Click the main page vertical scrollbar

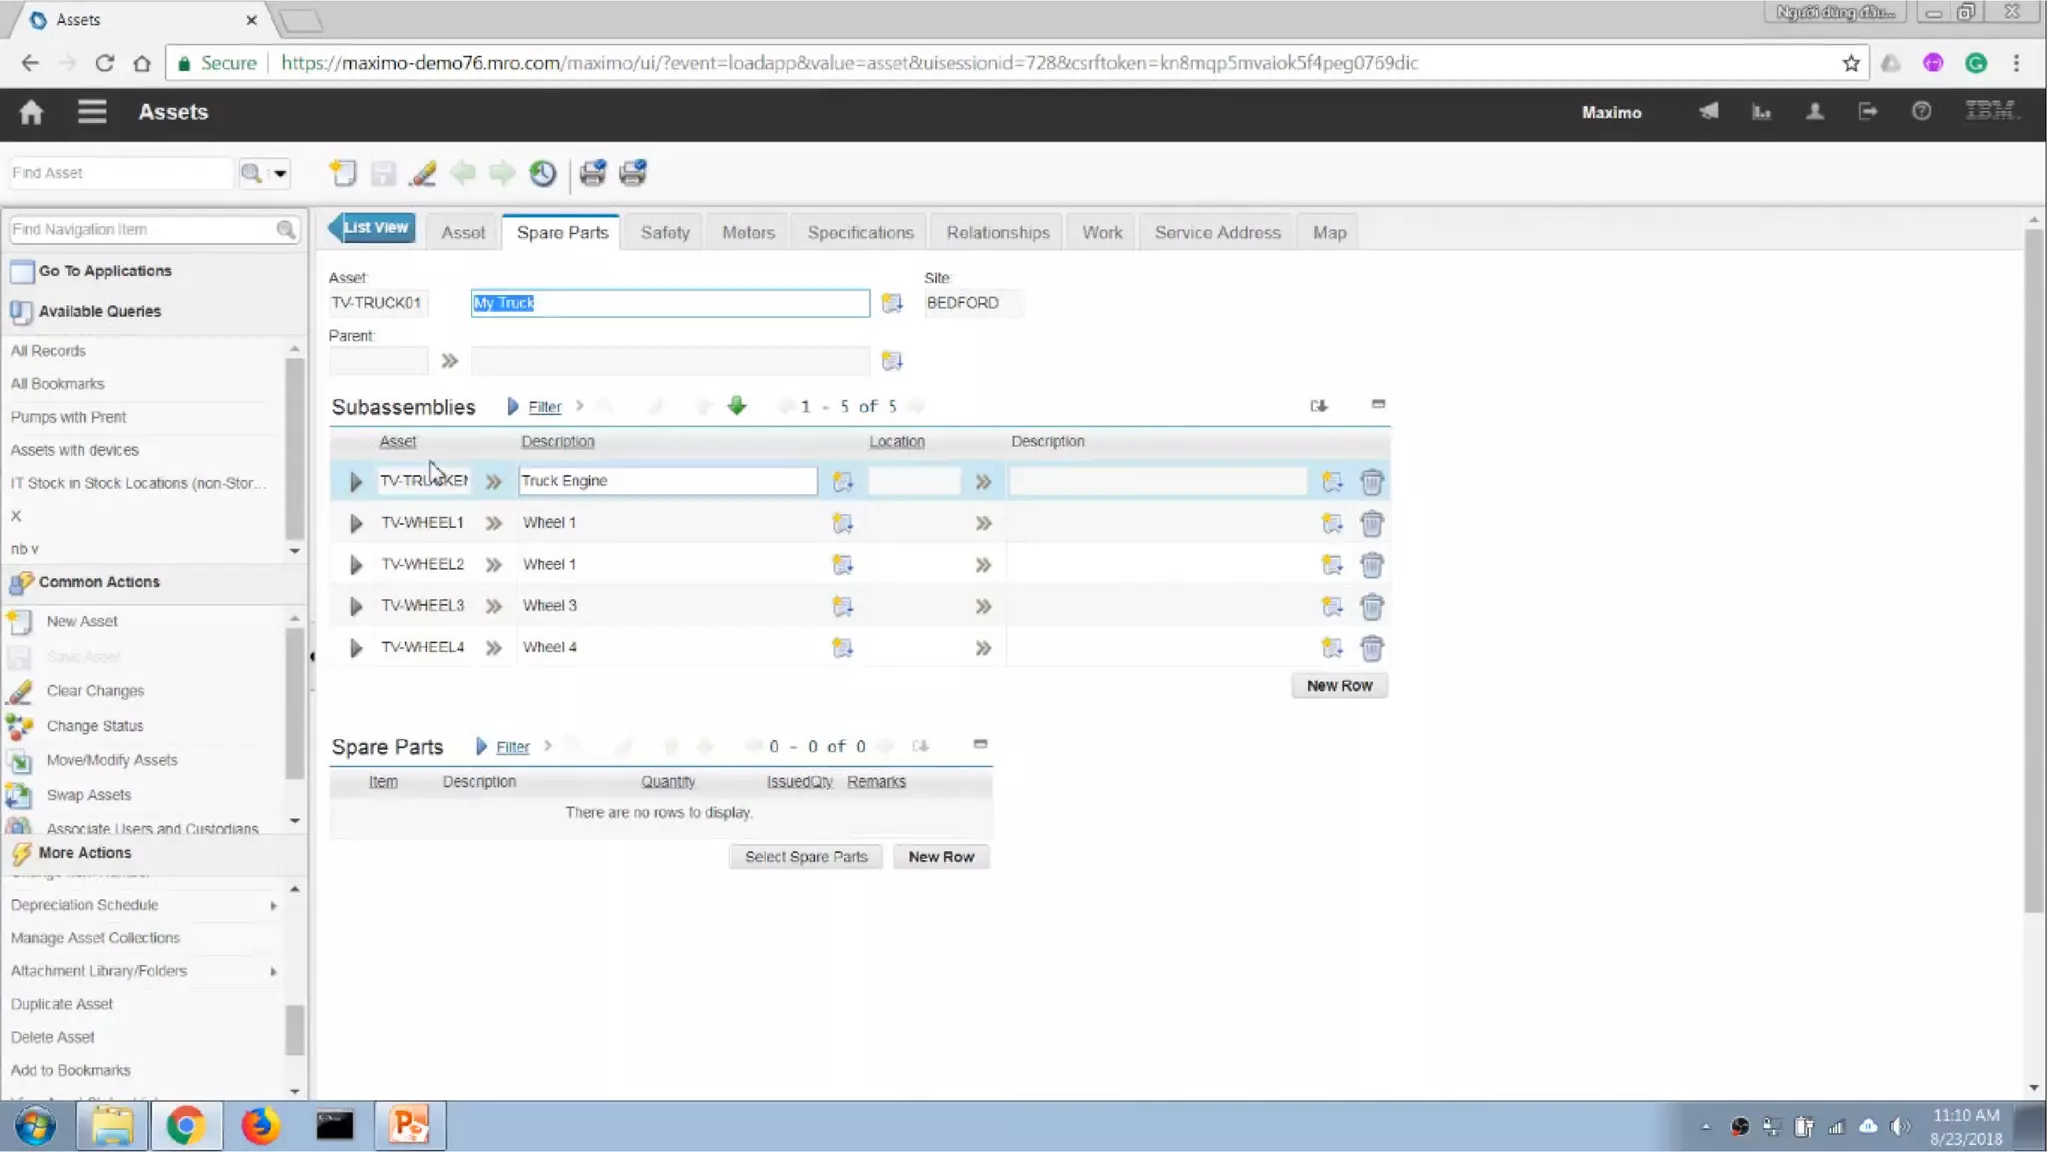(2033, 570)
